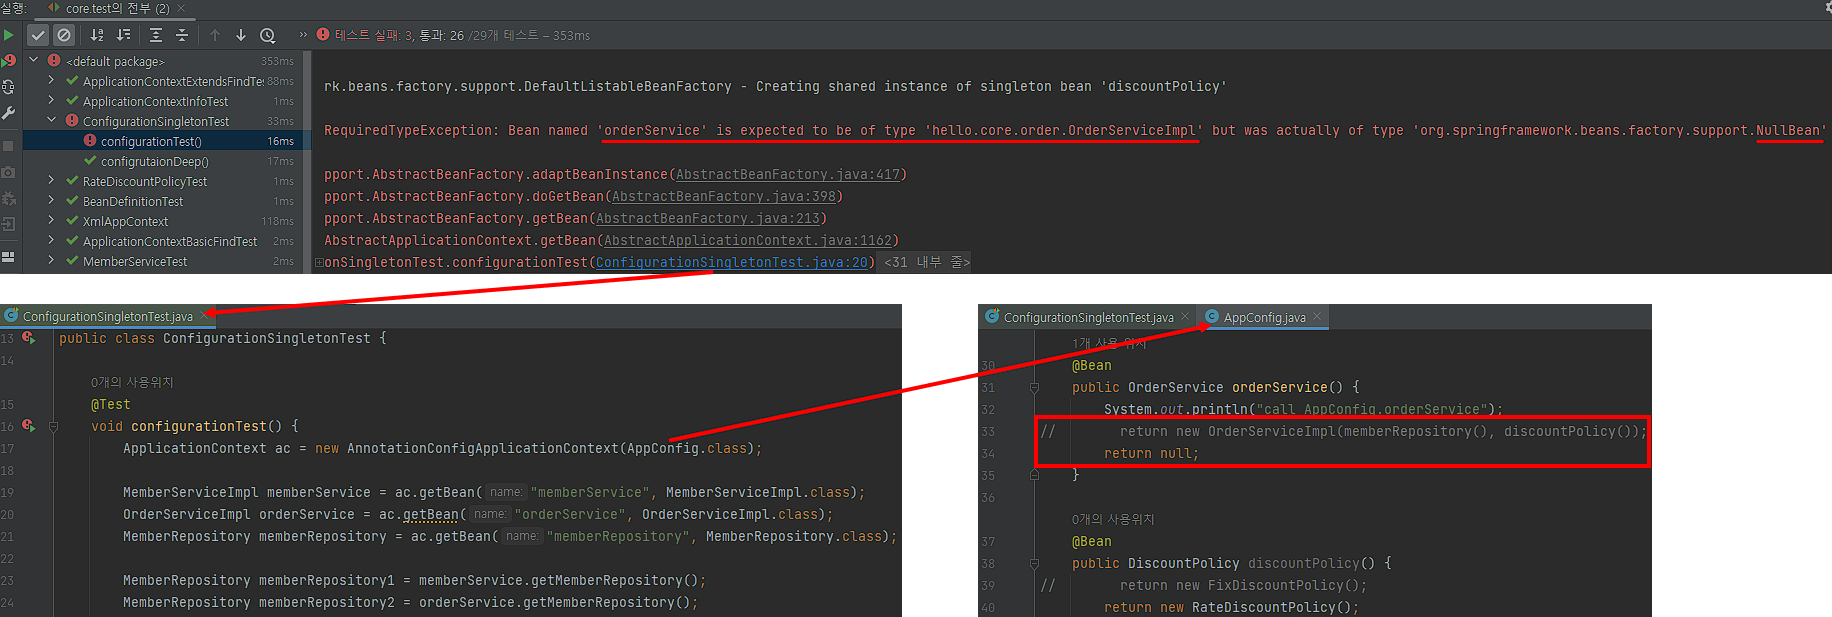The height and width of the screenshot is (617, 1832).
Task: Rerun the tests with the green play icon
Action: click(9, 35)
